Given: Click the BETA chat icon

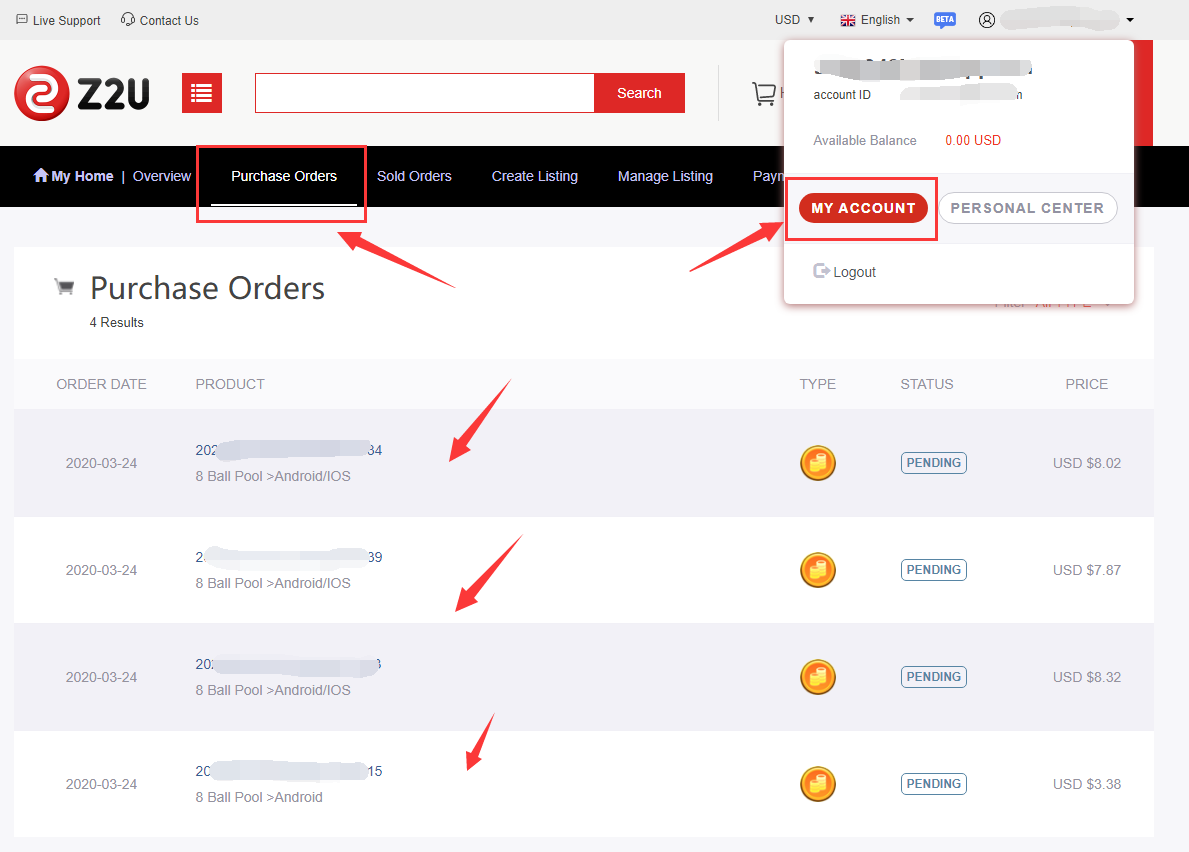Looking at the screenshot, I should pyautogui.click(x=945, y=20).
